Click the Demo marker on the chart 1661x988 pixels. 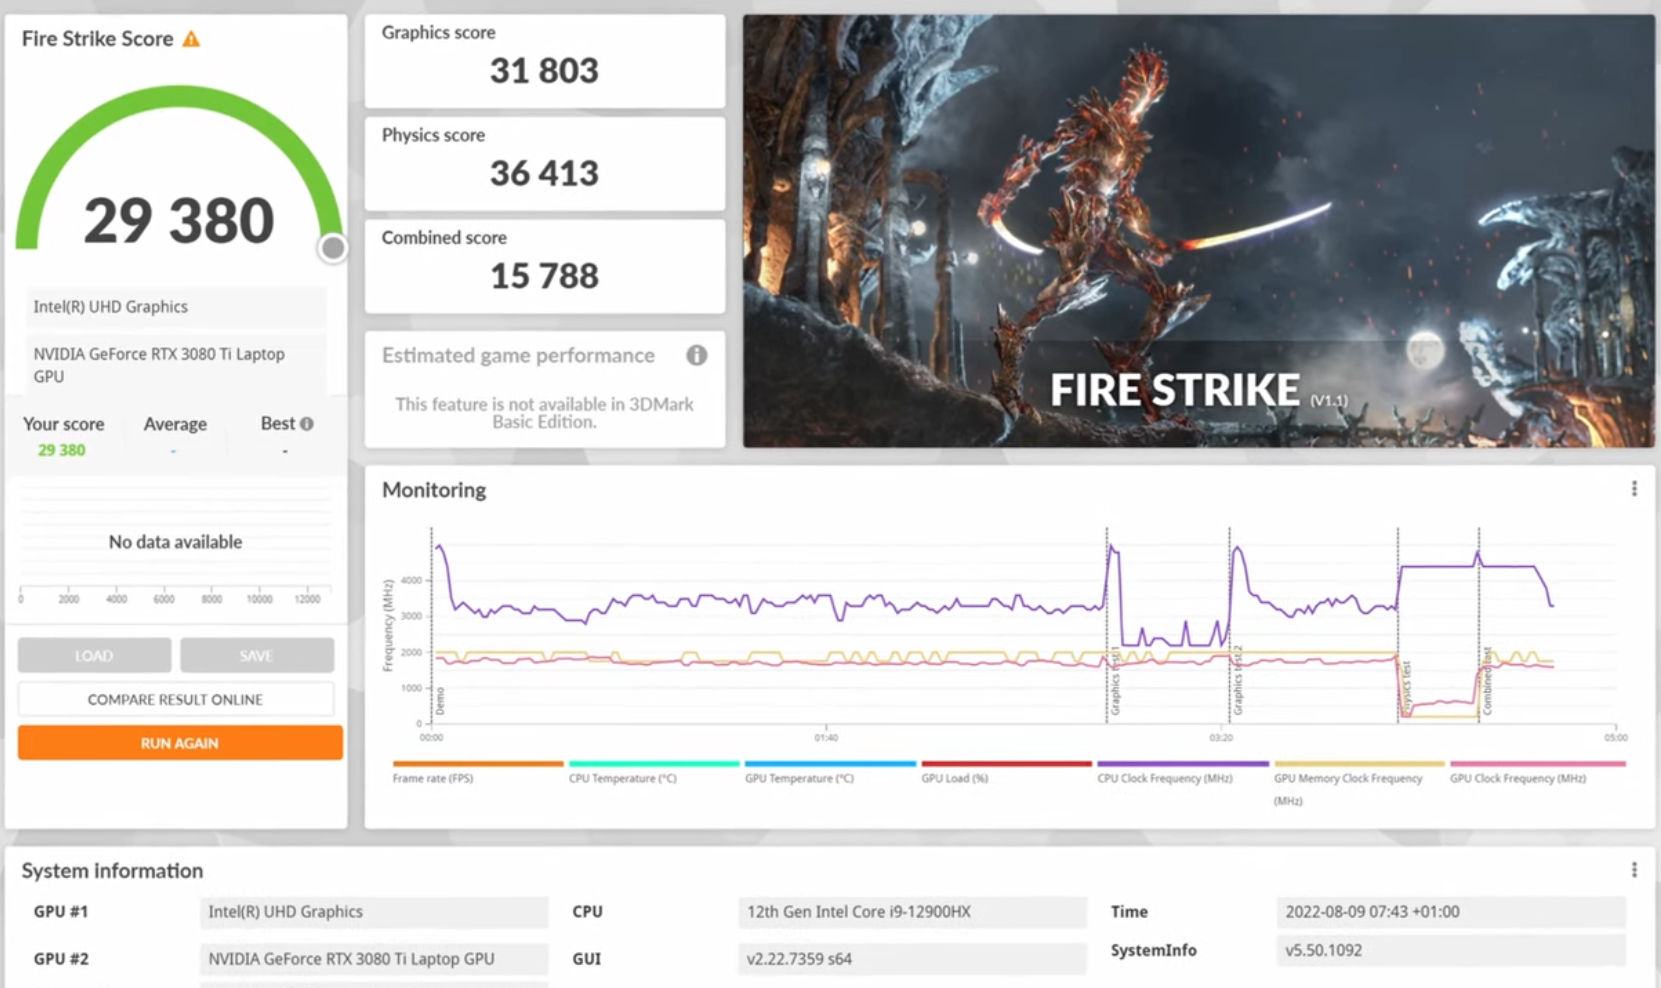coord(439,700)
